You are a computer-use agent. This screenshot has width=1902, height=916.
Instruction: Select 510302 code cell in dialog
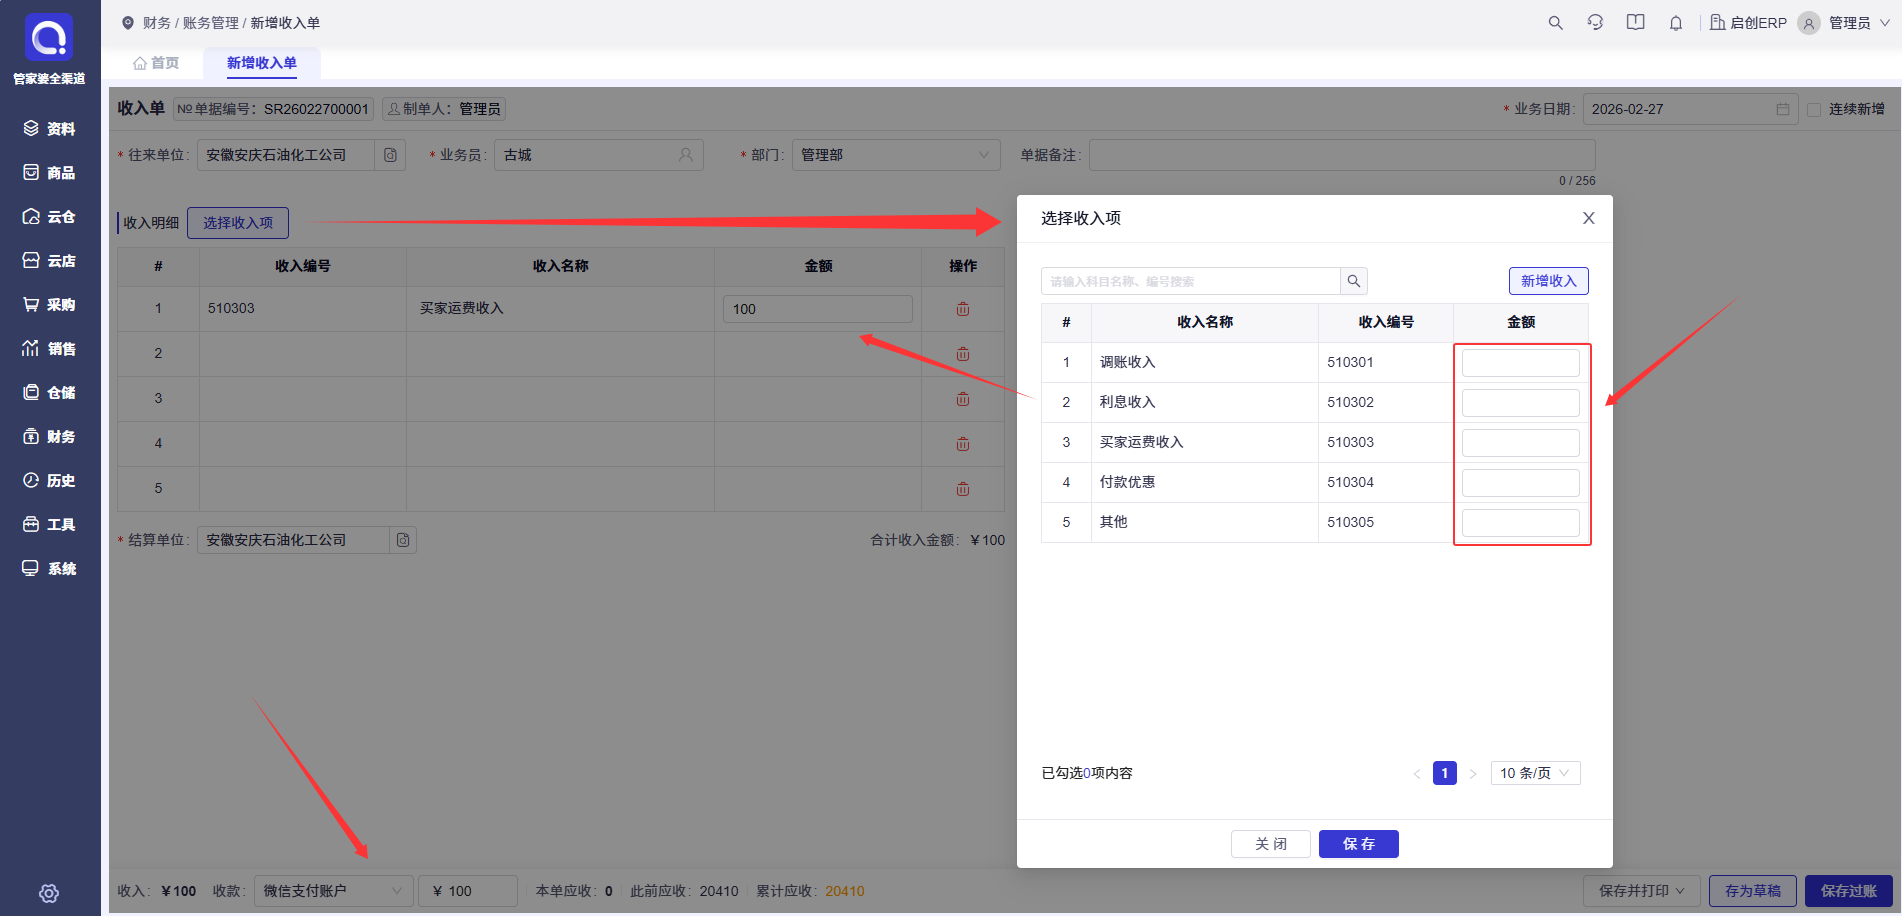[1386, 402]
